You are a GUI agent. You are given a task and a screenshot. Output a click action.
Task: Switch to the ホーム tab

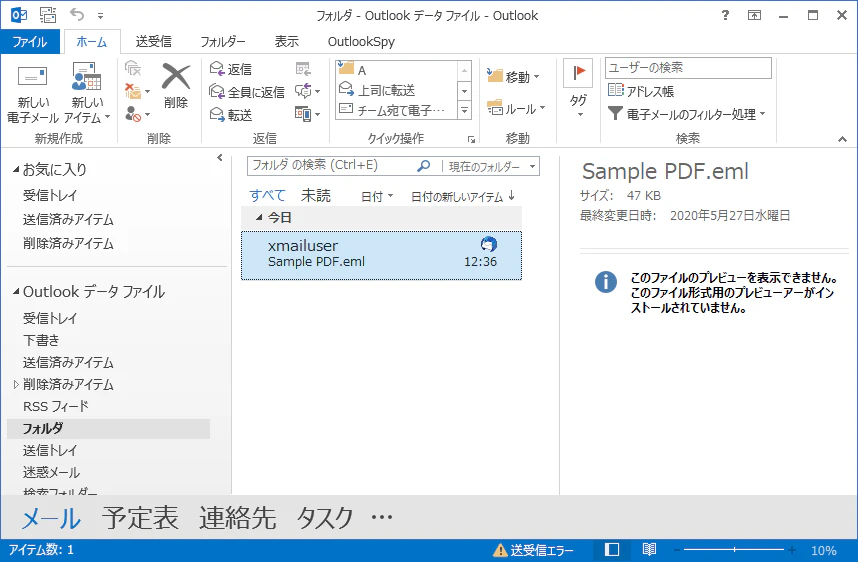point(92,42)
